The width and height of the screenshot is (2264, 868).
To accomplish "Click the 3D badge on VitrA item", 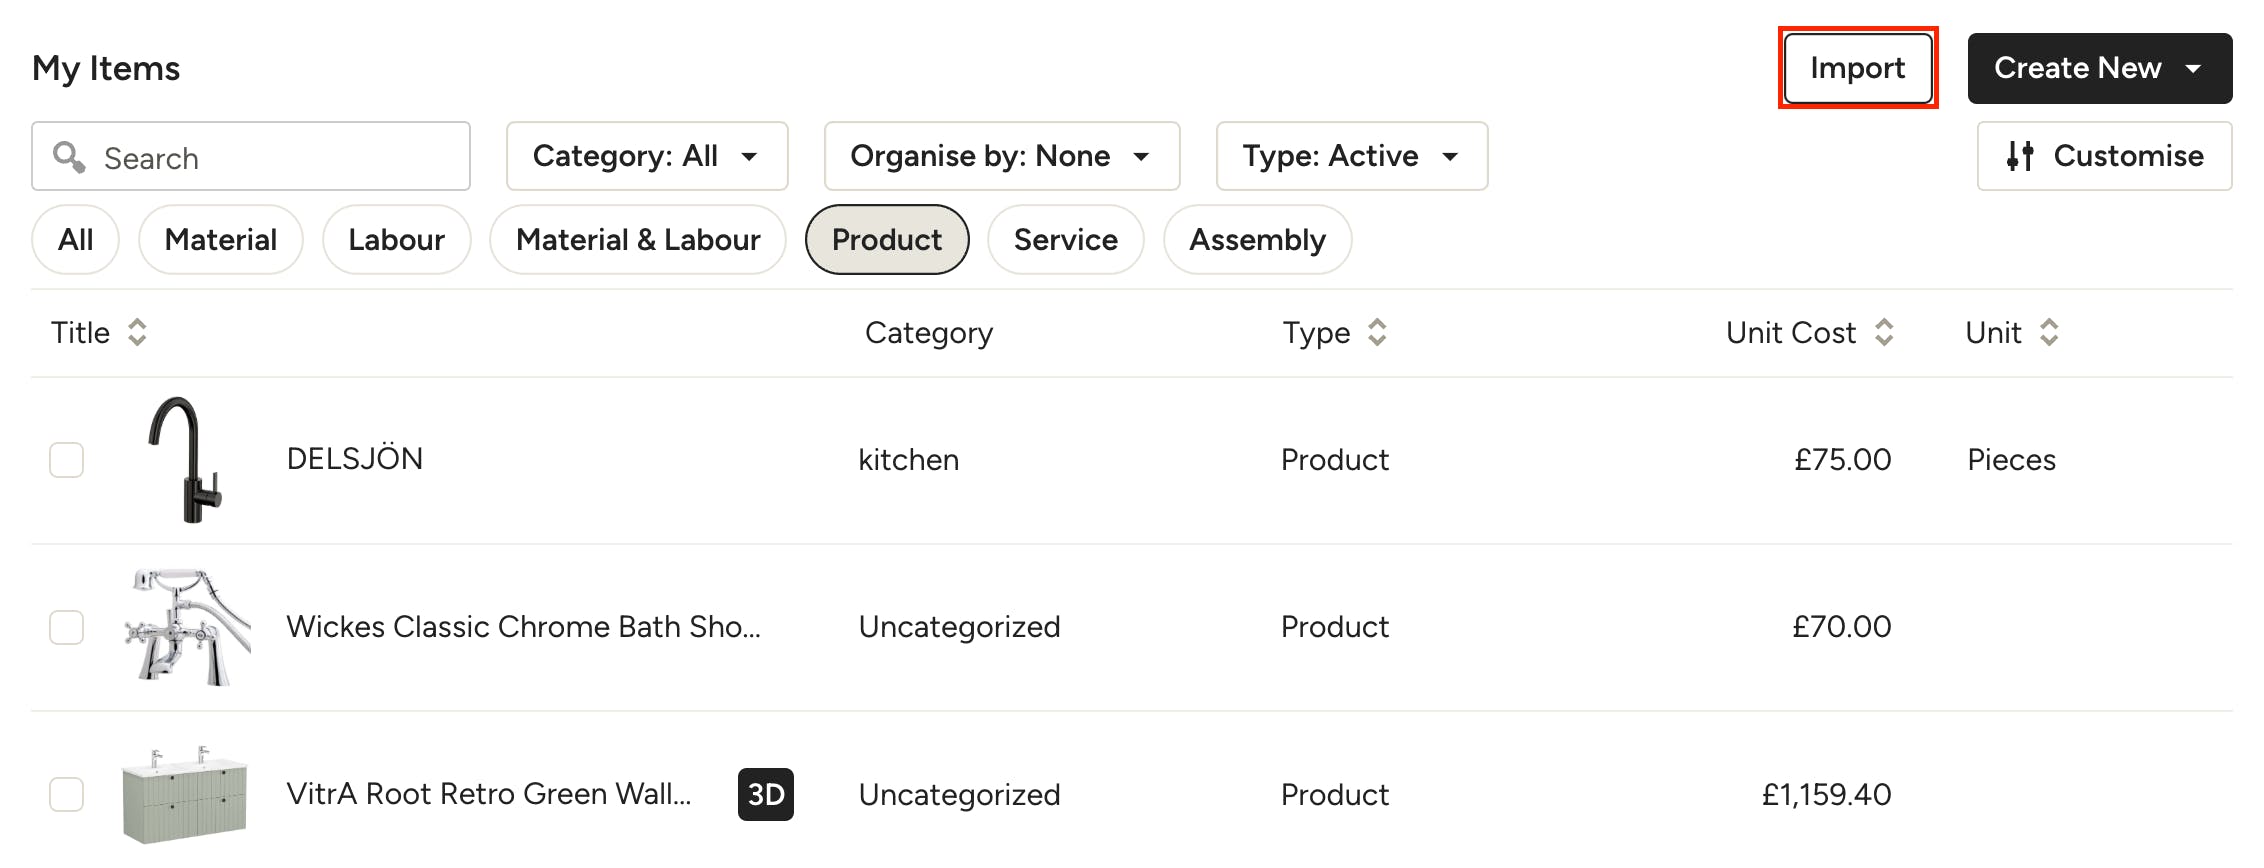I will click(x=766, y=795).
